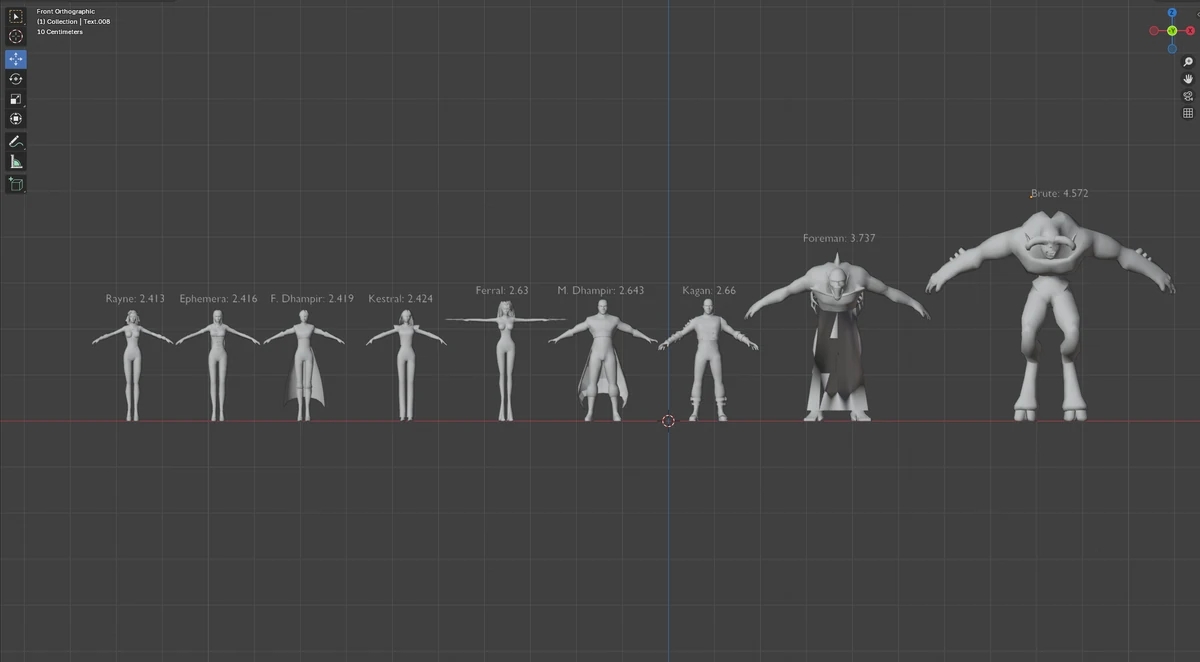This screenshot has height=662, width=1200.
Task: Click the blue Z axis gizmo handle
Action: click(1172, 13)
